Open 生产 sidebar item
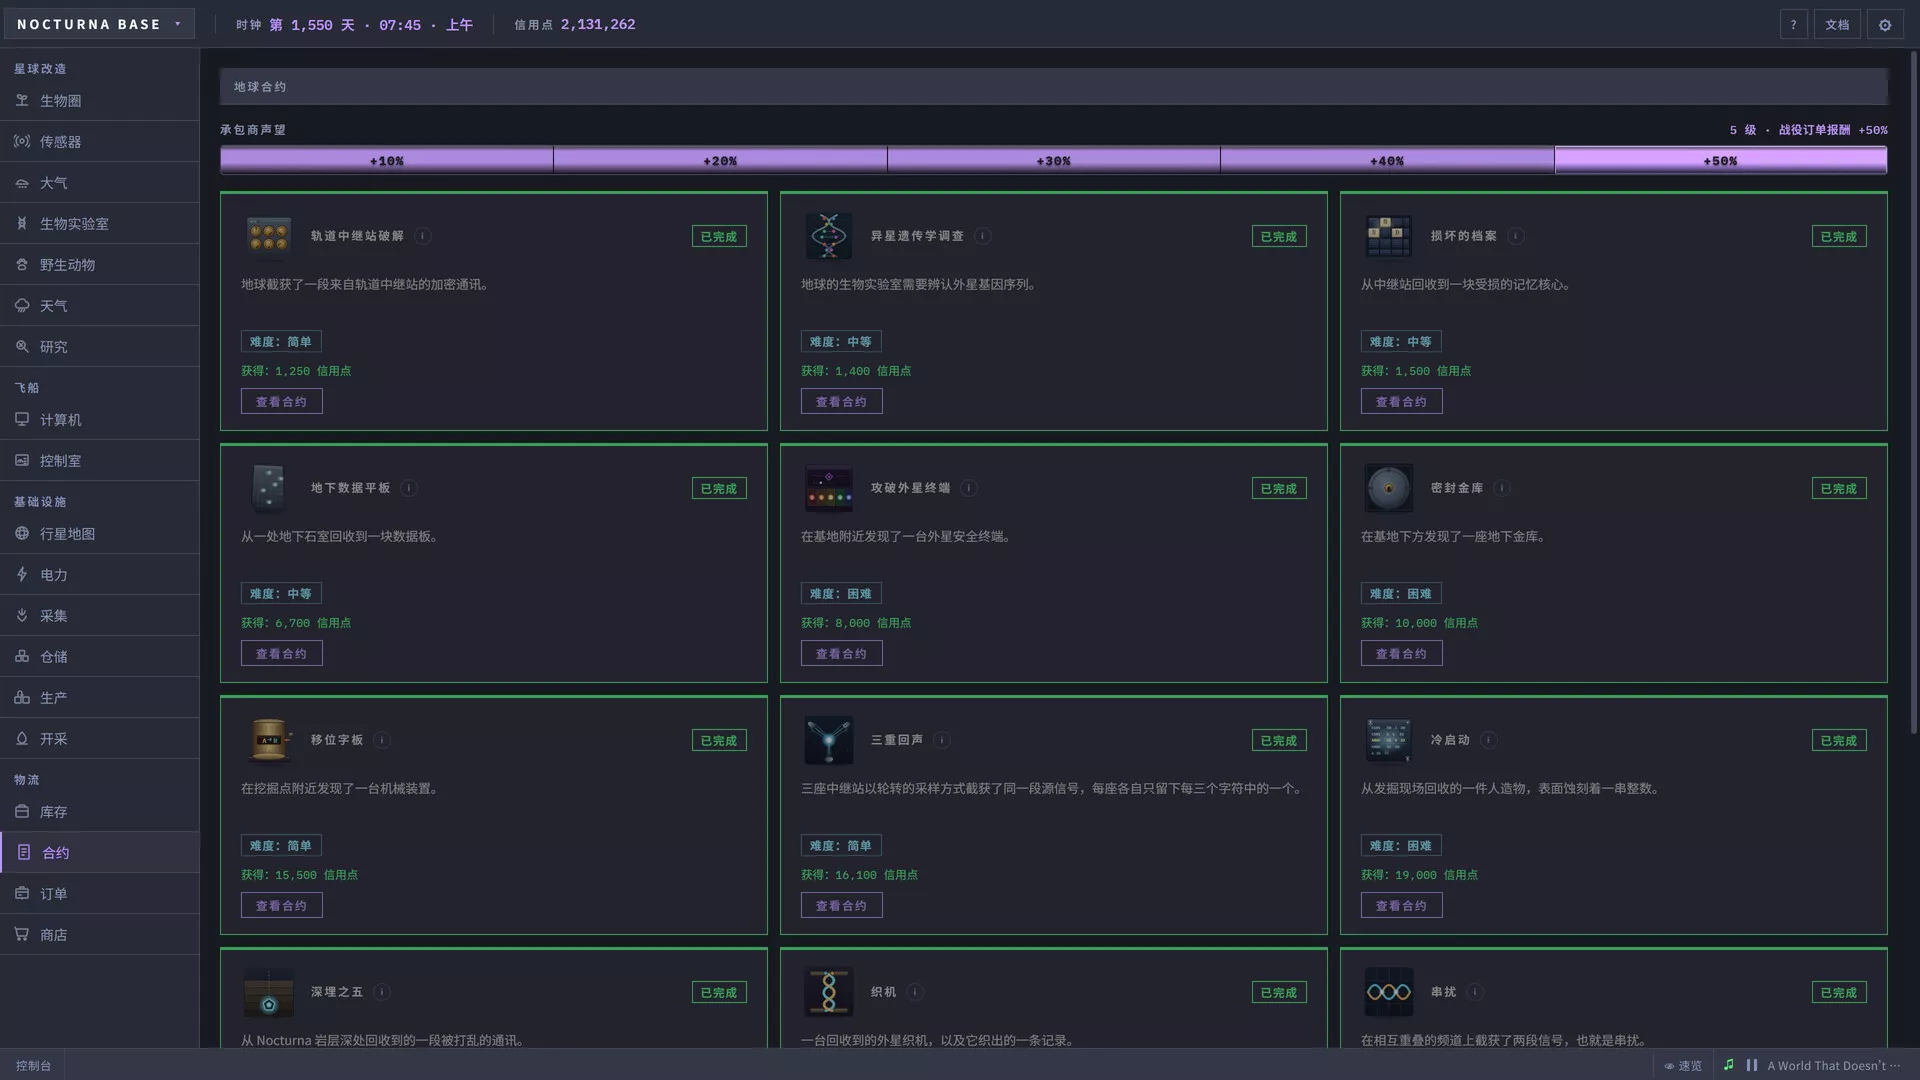Screen dimensions: 1920x1080 tap(100, 698)
